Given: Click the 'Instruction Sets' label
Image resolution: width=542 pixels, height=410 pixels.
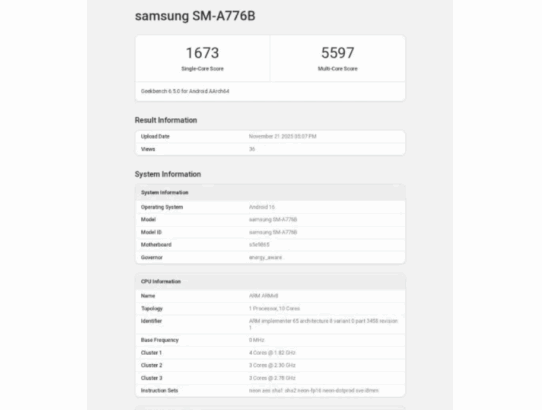Looking at the screenshot, I should (x=159, y=391).
